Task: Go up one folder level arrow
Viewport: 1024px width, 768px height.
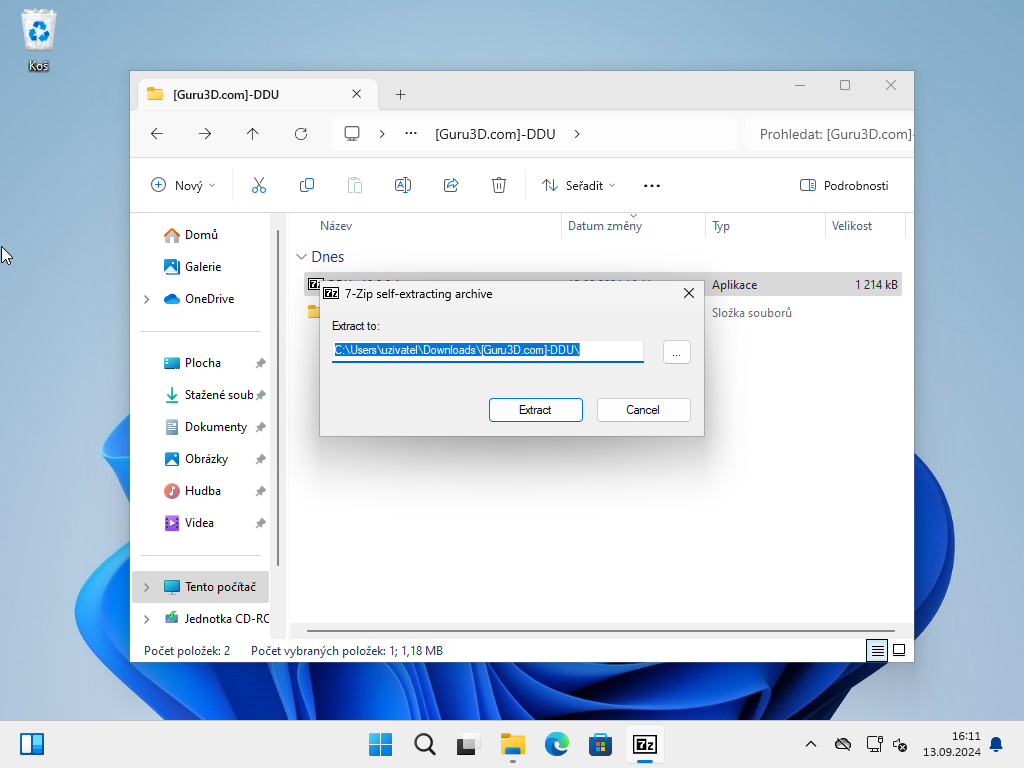Action: pyautogui.click(x=253, y=134)
